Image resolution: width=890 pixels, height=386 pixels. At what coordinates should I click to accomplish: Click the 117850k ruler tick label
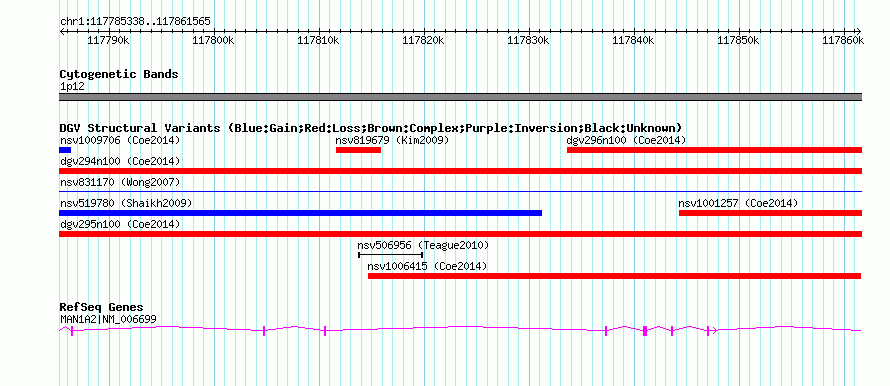coord(738,40)
